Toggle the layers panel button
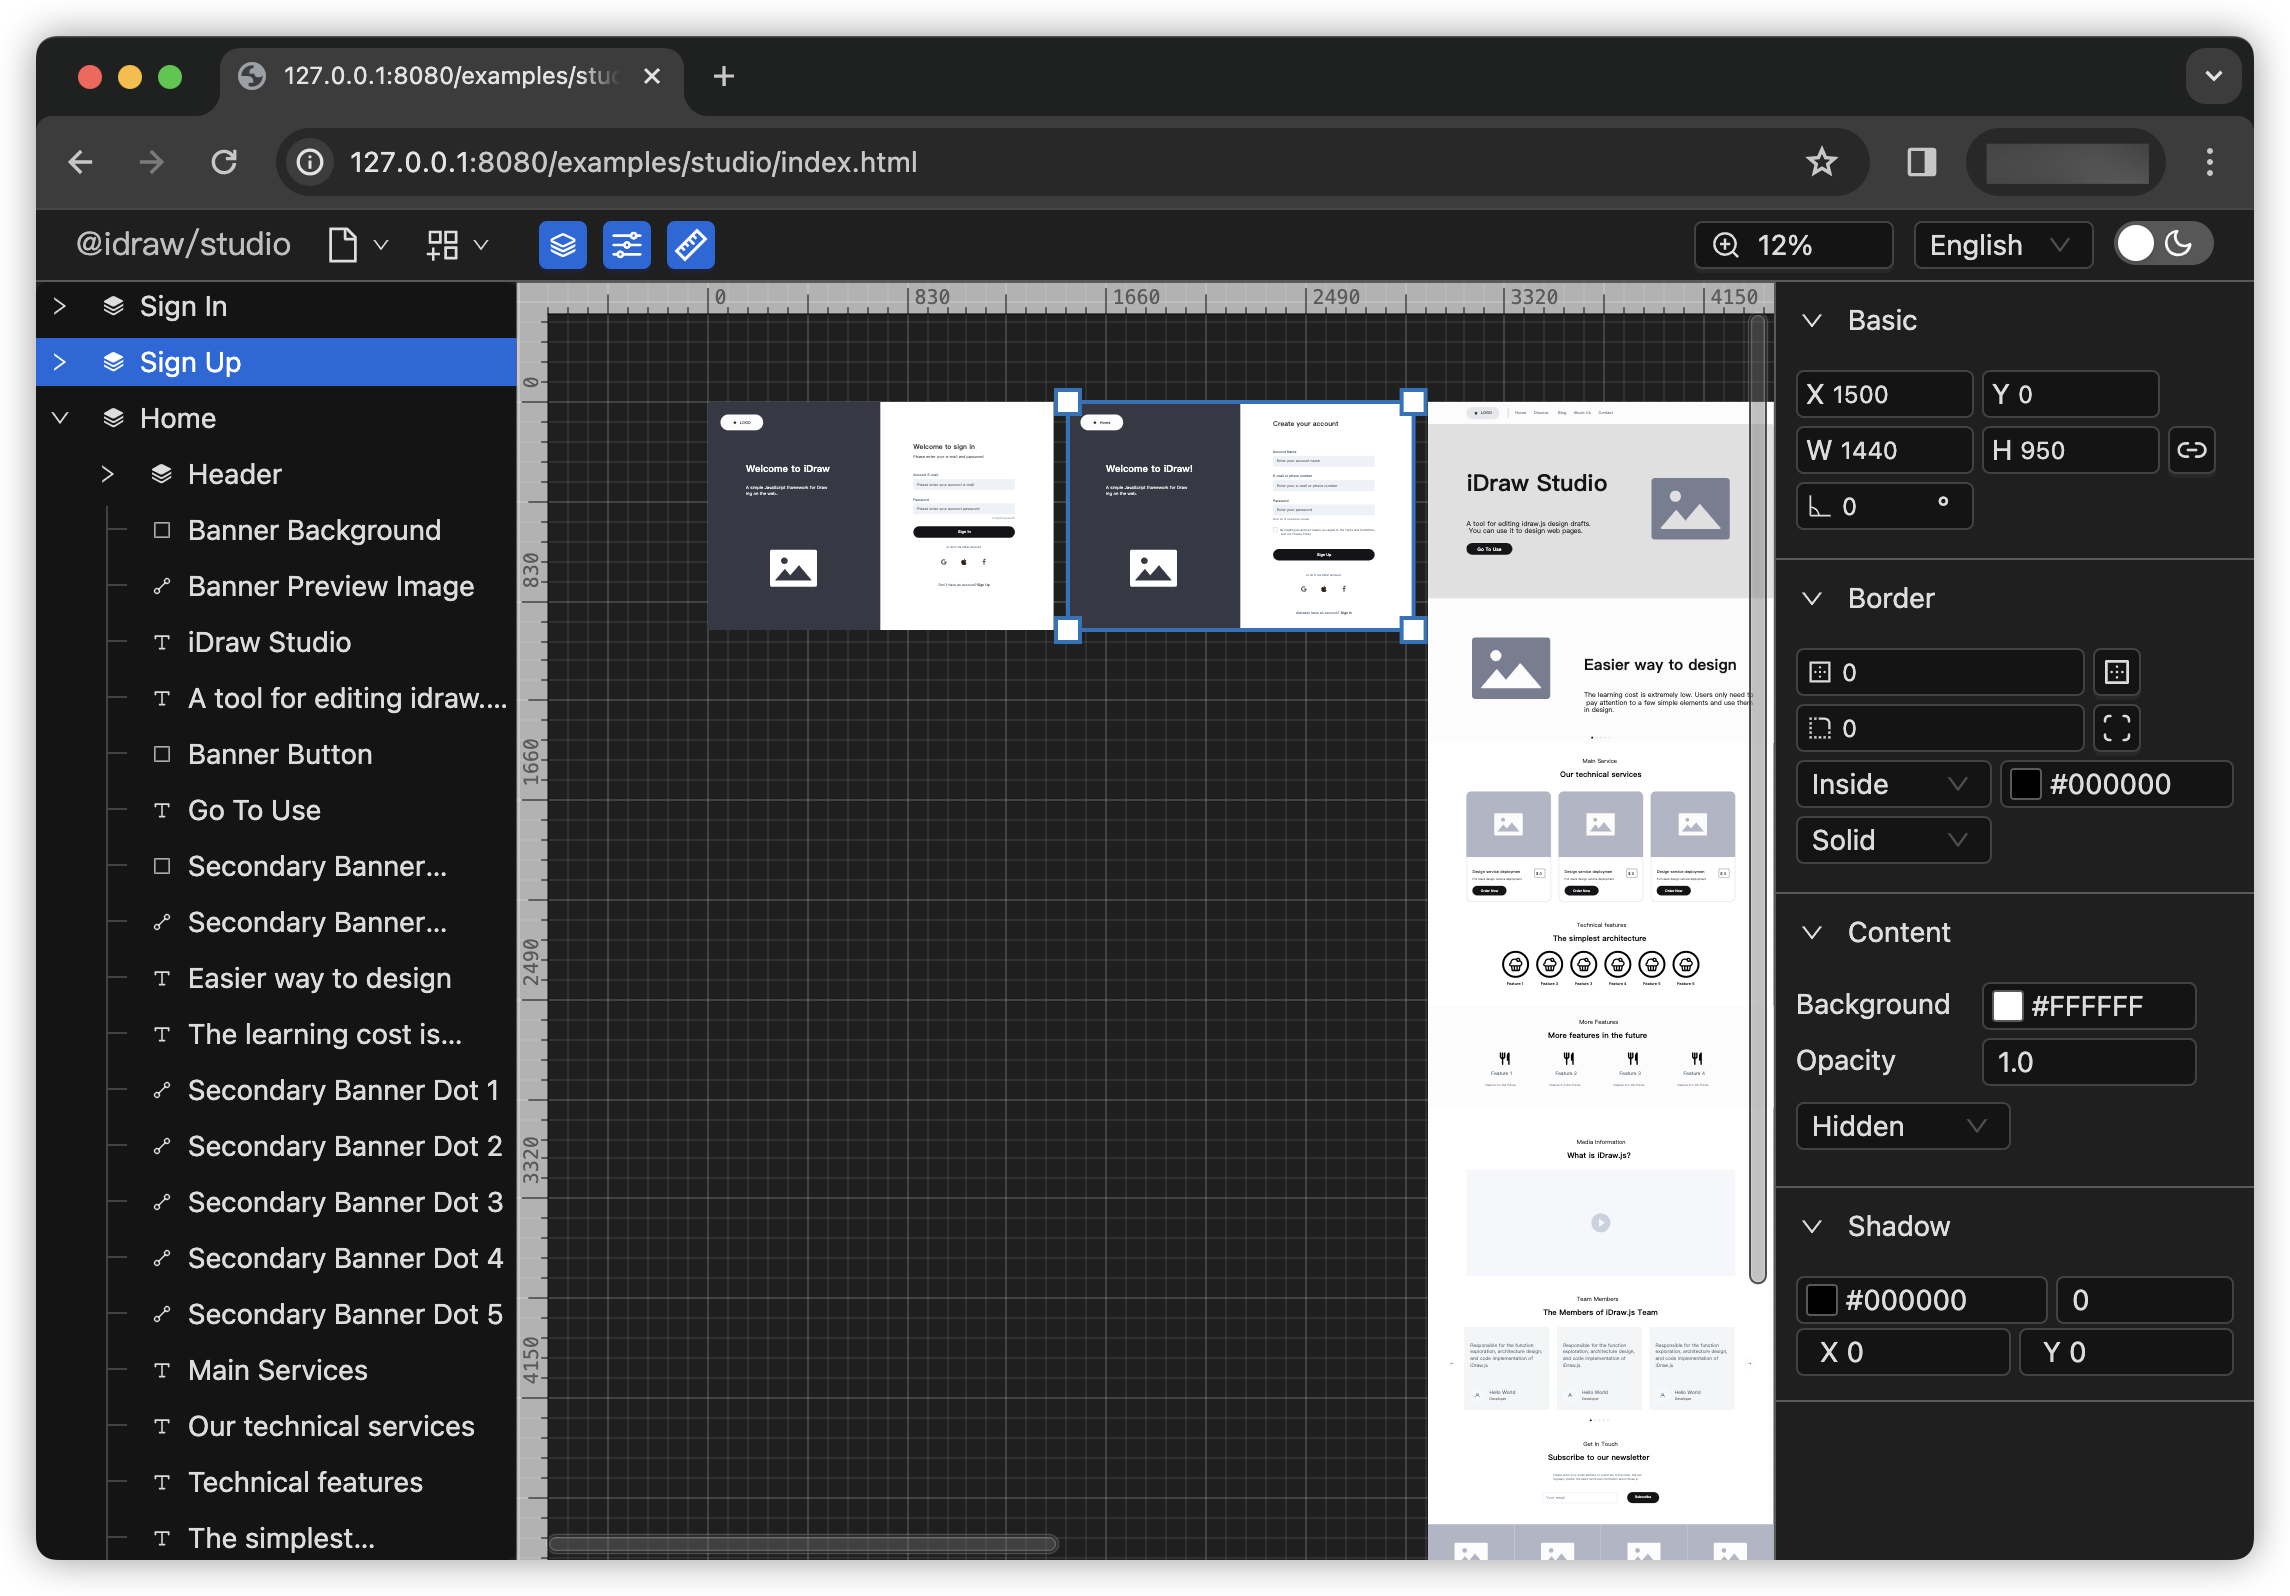Screen dimensions: 2290x1596 point(562,245)
